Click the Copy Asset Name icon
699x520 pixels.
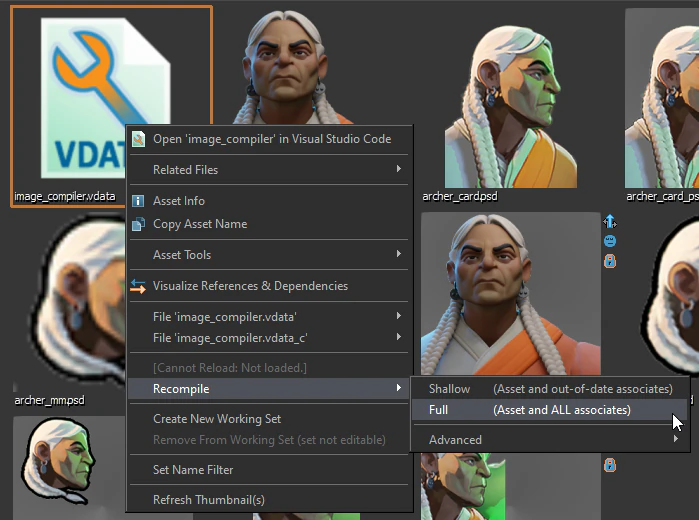point(139,224)
